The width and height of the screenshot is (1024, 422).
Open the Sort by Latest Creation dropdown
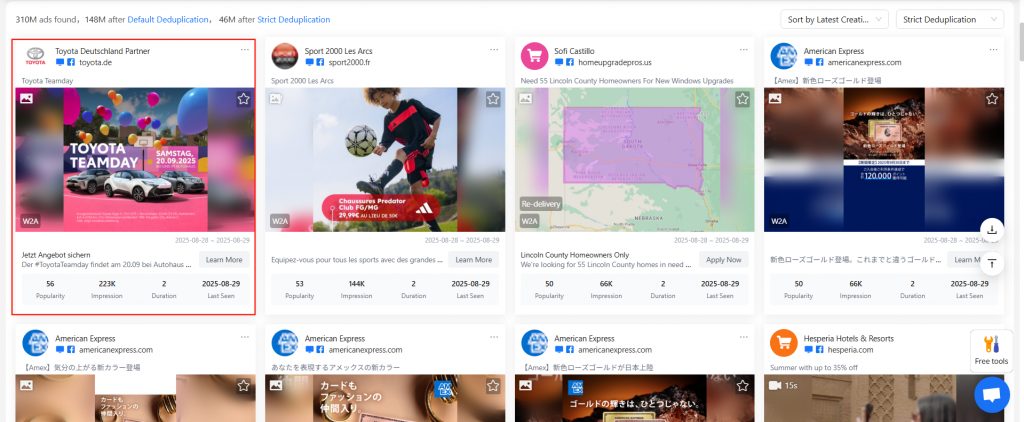pyautogui.click(x=834, y=19)
